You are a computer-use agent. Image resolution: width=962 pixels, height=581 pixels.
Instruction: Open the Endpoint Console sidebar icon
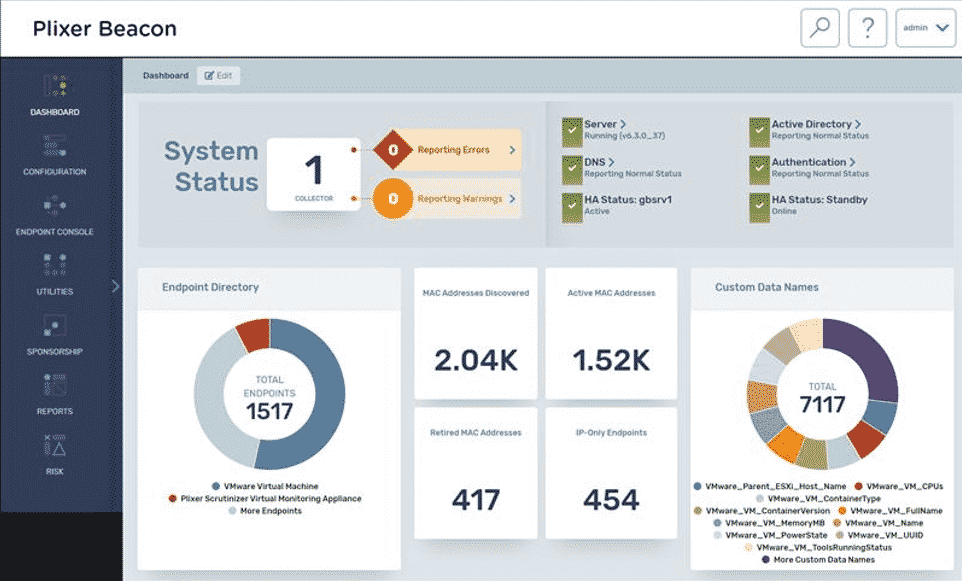(x=55, y=206)
